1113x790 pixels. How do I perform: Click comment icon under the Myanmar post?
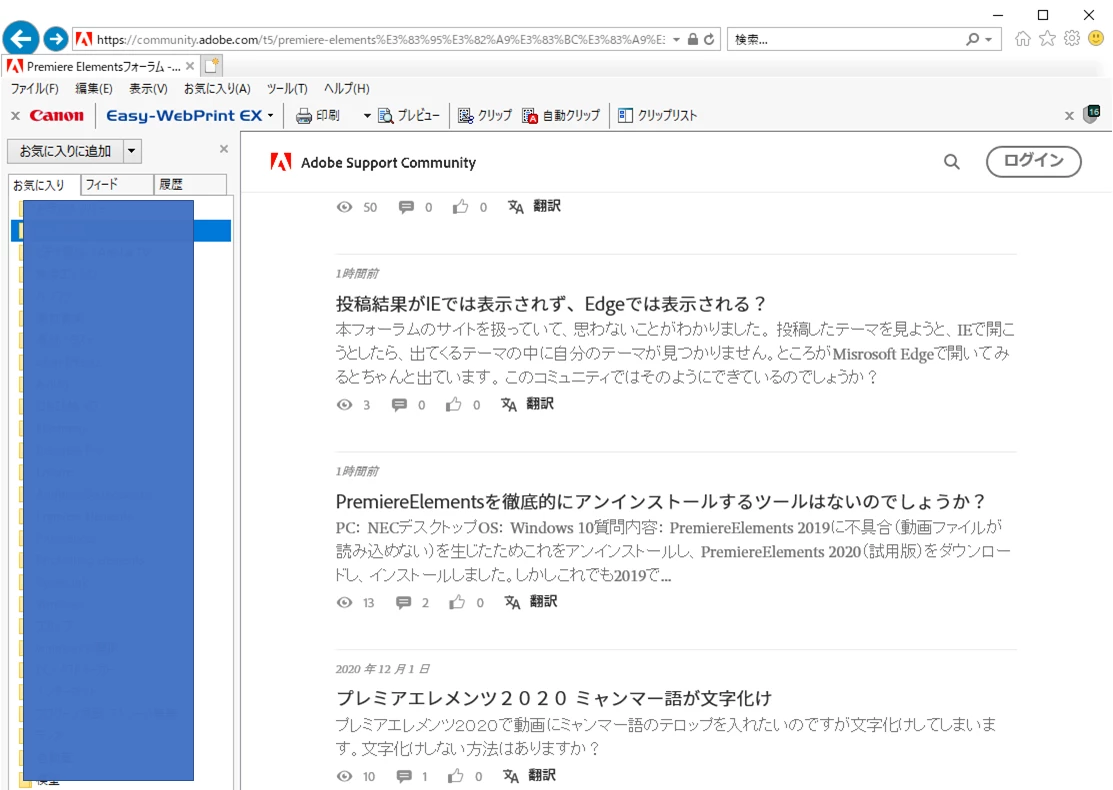404,777
